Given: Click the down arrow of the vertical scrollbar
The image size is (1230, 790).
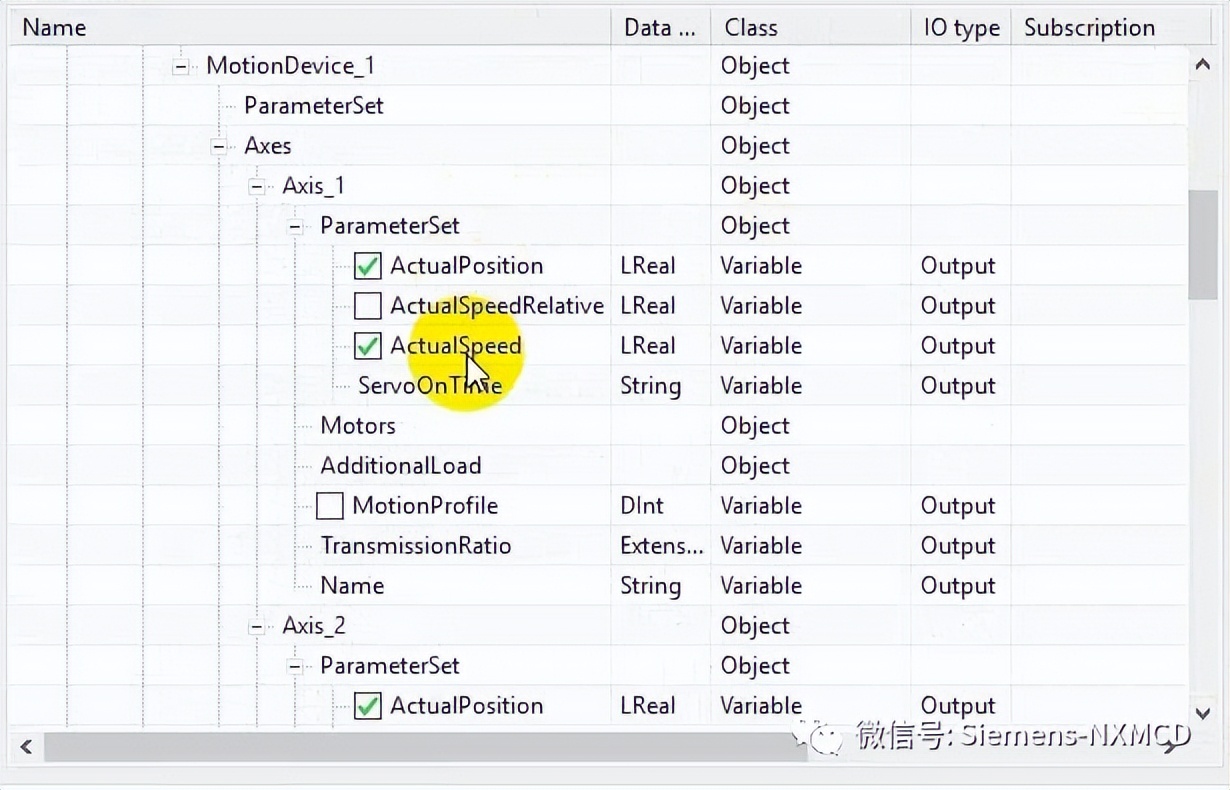Looking at the screenshot, I should 1202,714.
